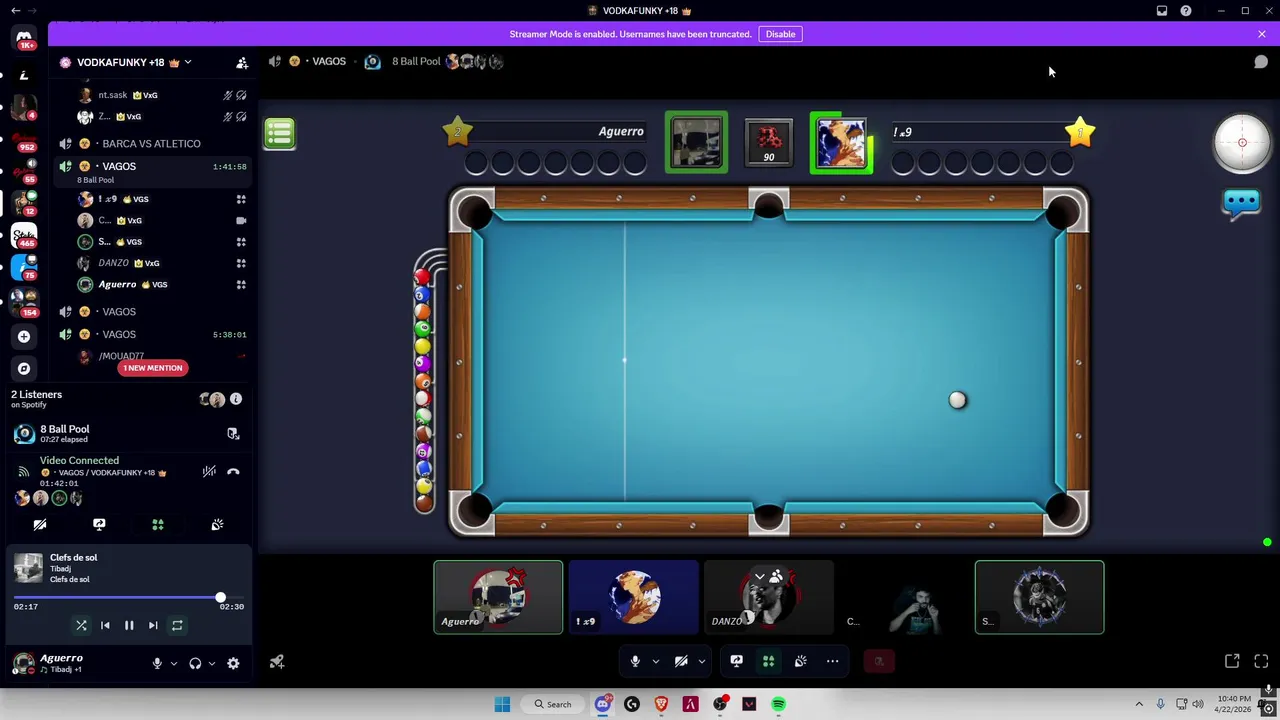Screen dimensions: 1280x720
Task: Pop out the 8 Ball Pool activity
Action: click(x=233, y=433)
